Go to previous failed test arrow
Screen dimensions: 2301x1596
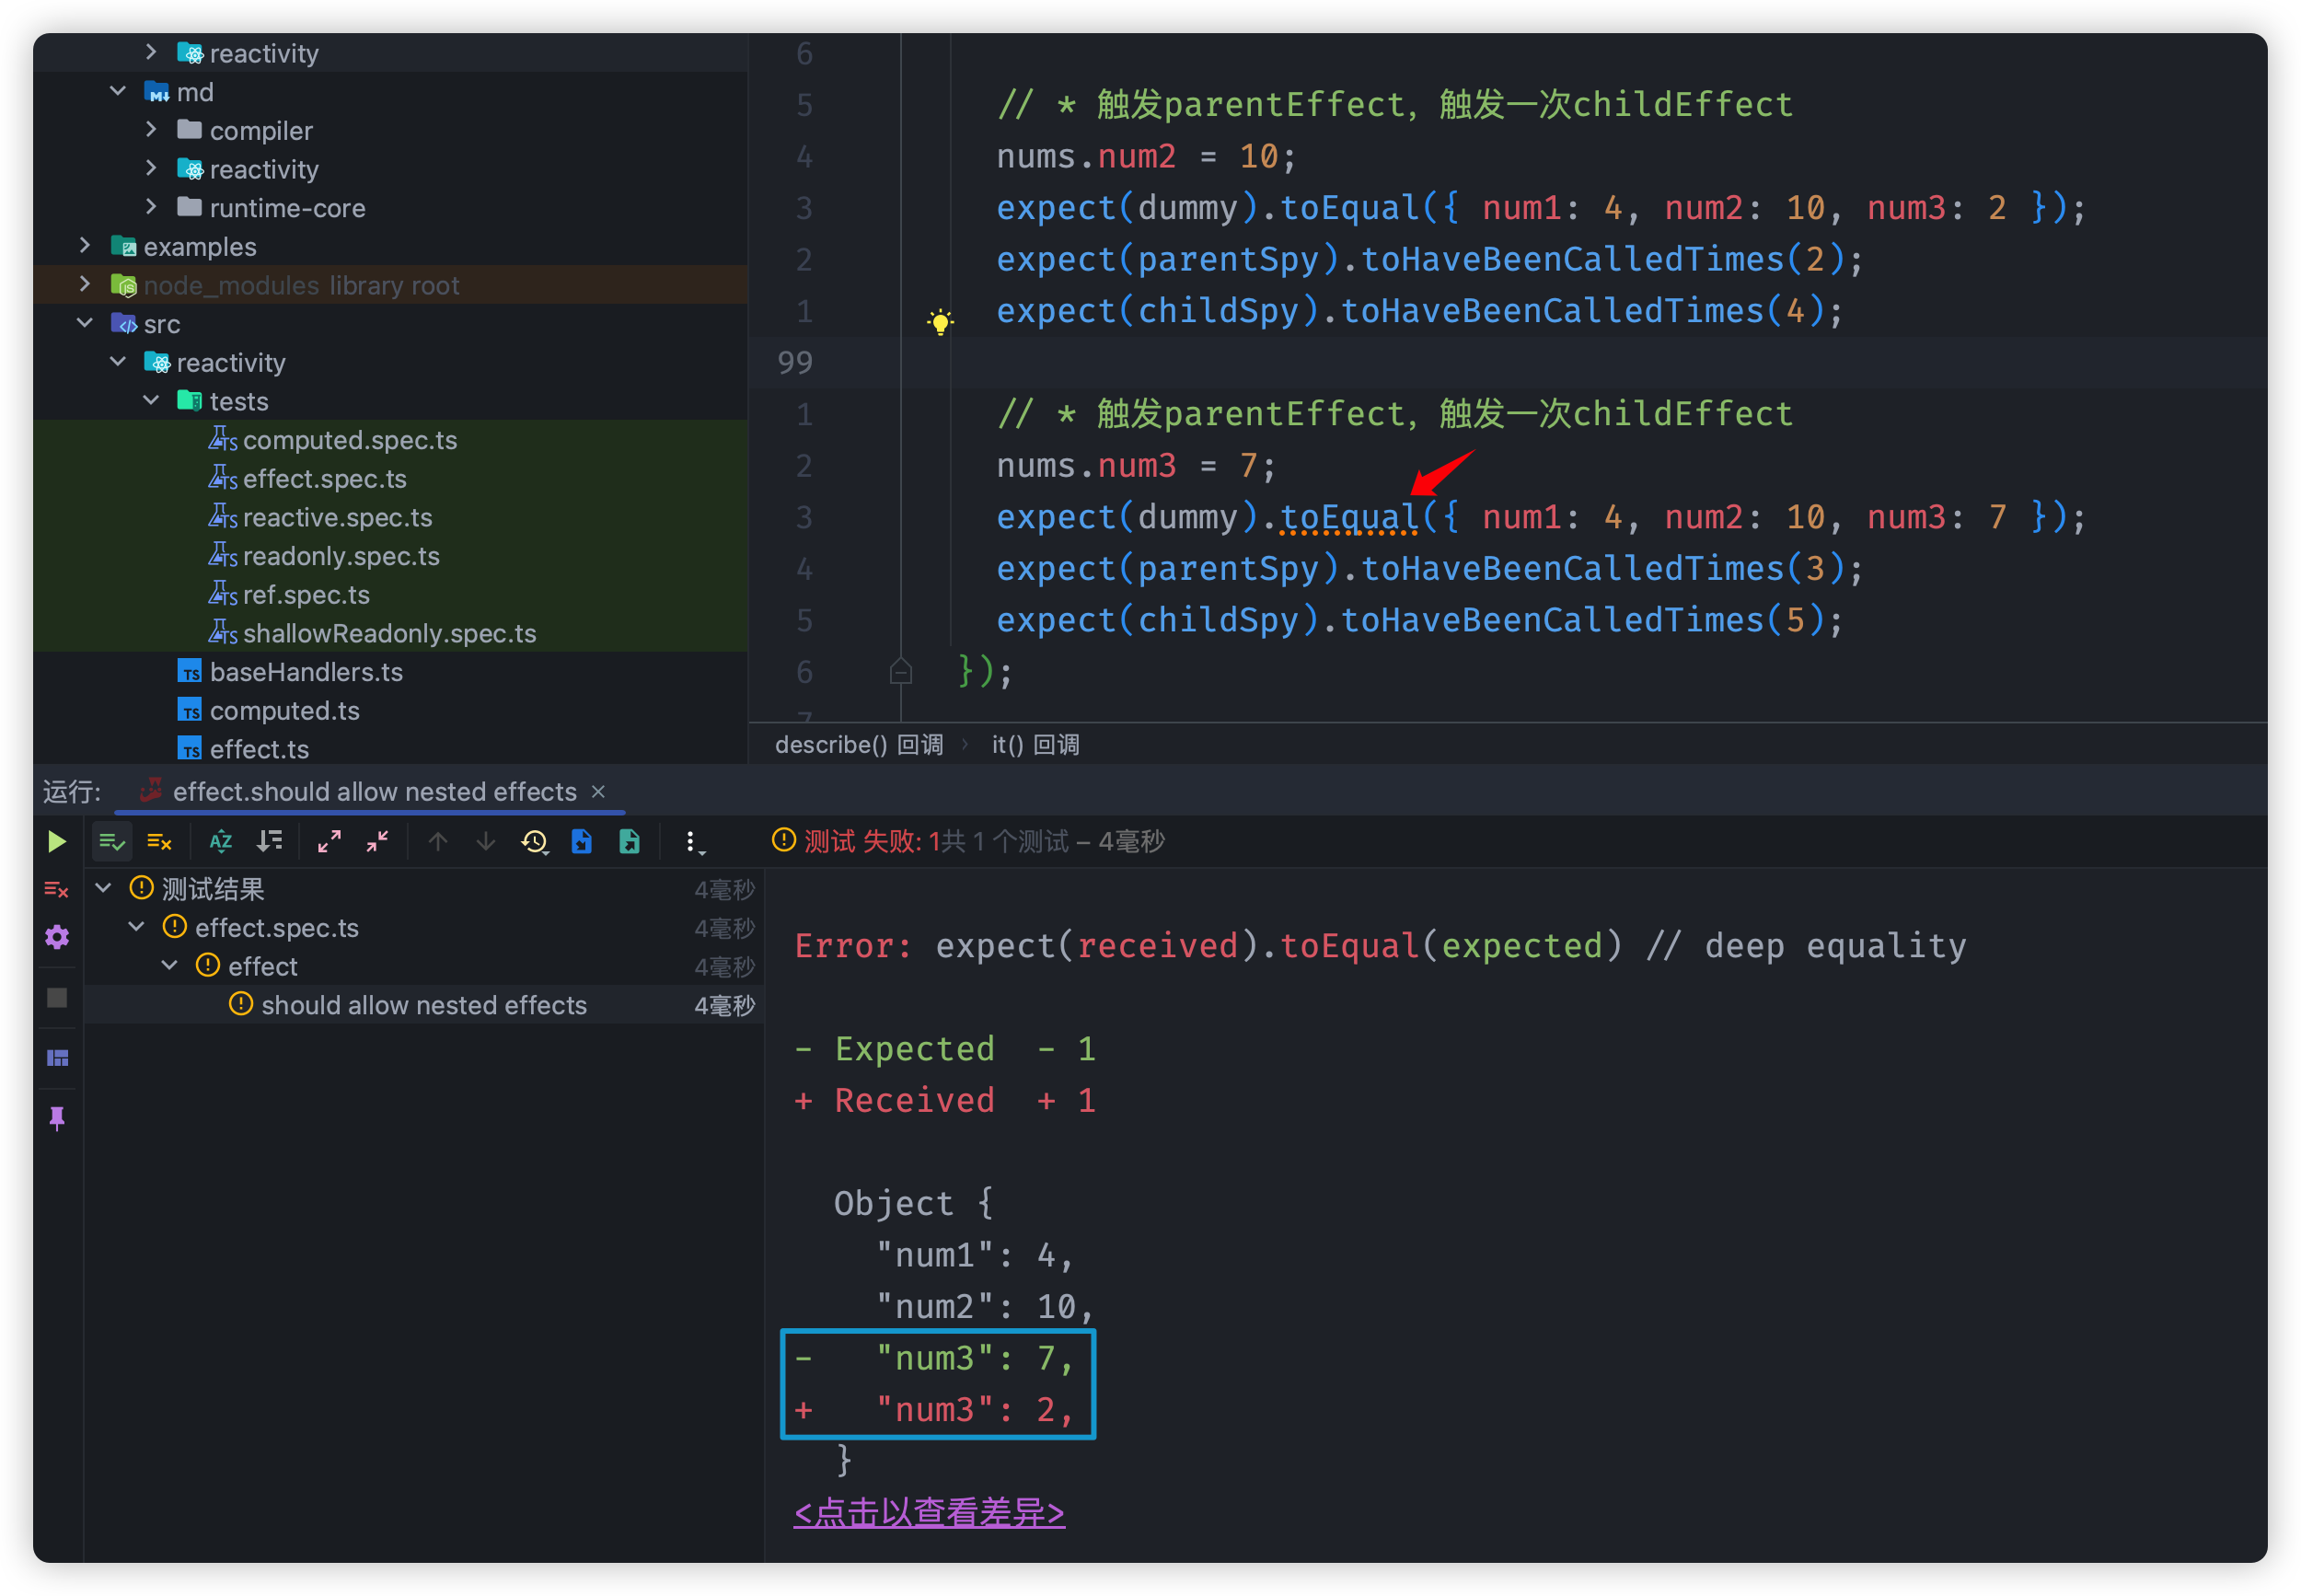pyautogui.click(x=438, y=842)
